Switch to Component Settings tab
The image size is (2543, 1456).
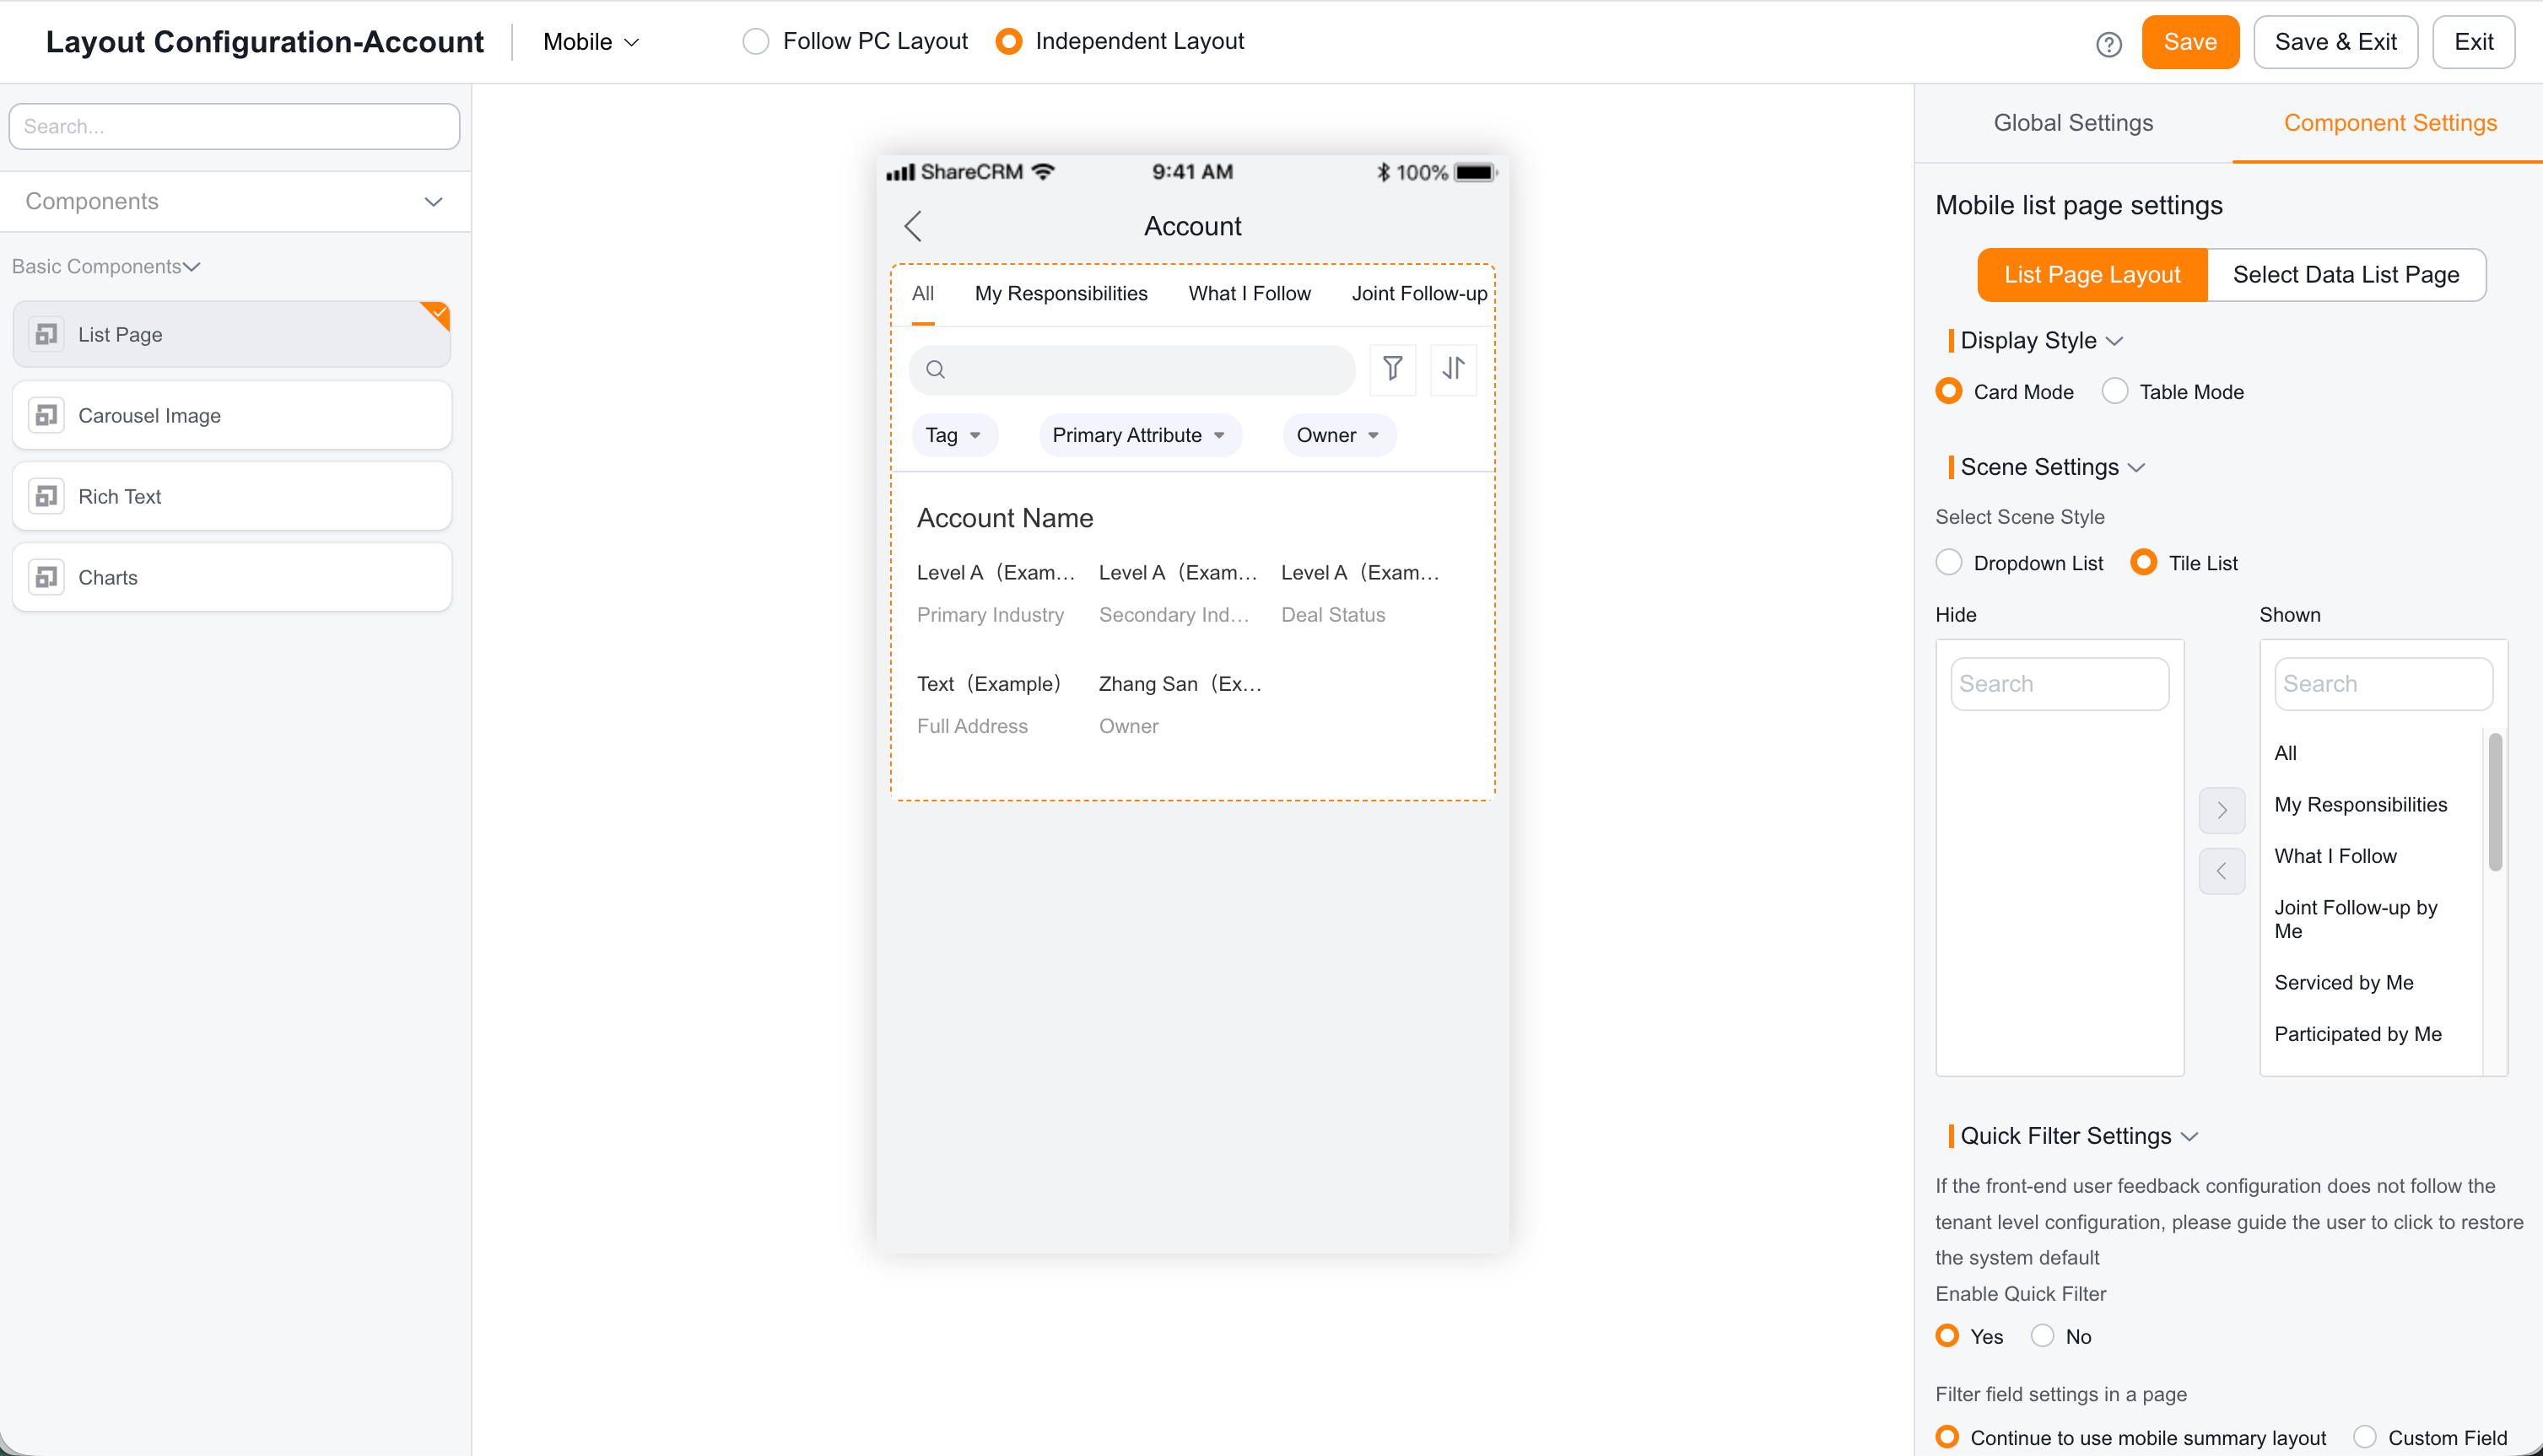tap(2389, 123)
